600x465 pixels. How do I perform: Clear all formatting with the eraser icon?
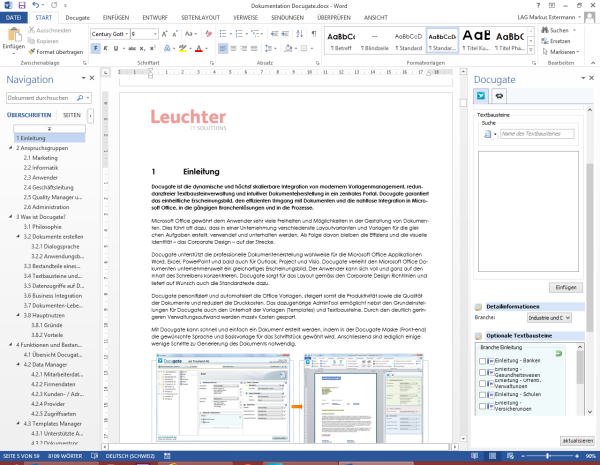point(209,34)
